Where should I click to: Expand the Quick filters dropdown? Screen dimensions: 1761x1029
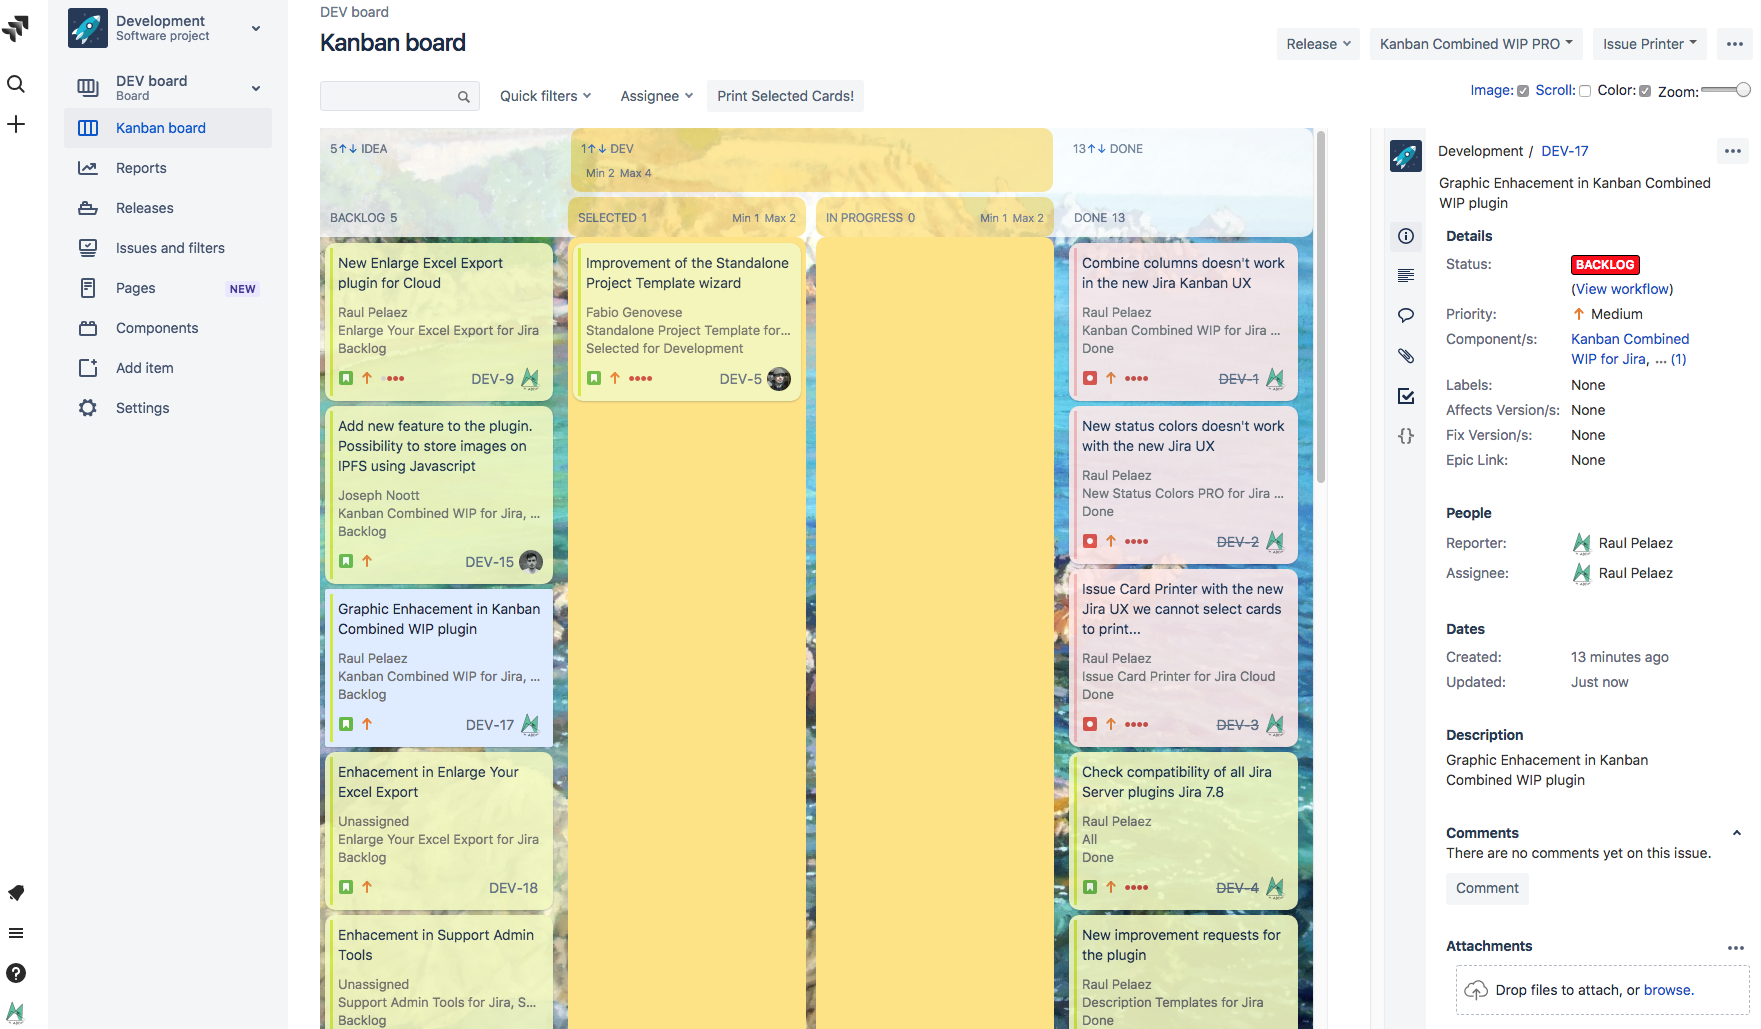point(545,96)
